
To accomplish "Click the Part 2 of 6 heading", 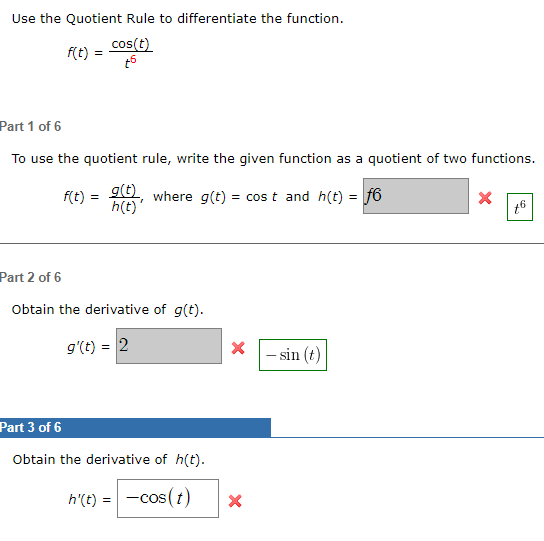I will (31, 277).
